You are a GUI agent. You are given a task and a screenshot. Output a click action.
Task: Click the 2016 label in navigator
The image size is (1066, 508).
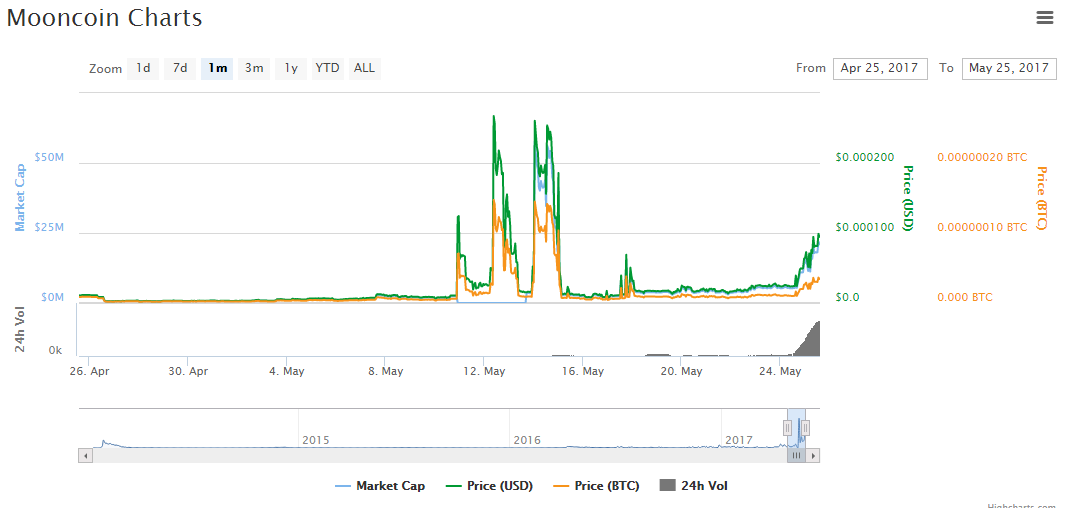527,440
